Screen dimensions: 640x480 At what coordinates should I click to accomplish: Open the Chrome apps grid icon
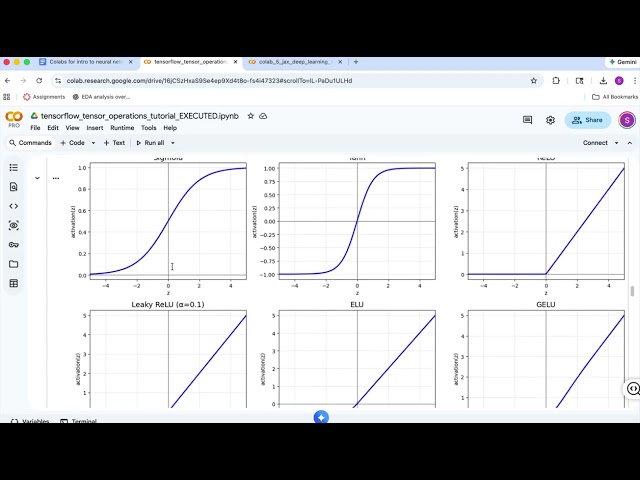[7, 97]
